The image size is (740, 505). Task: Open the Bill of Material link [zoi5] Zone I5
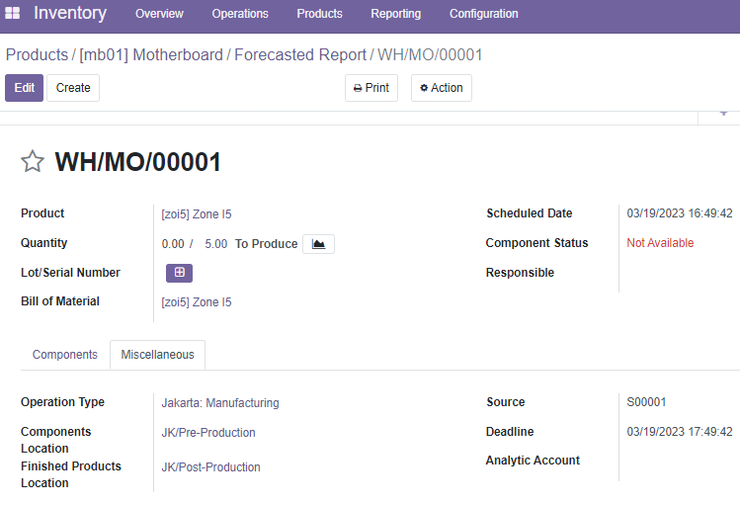(196, 302)
